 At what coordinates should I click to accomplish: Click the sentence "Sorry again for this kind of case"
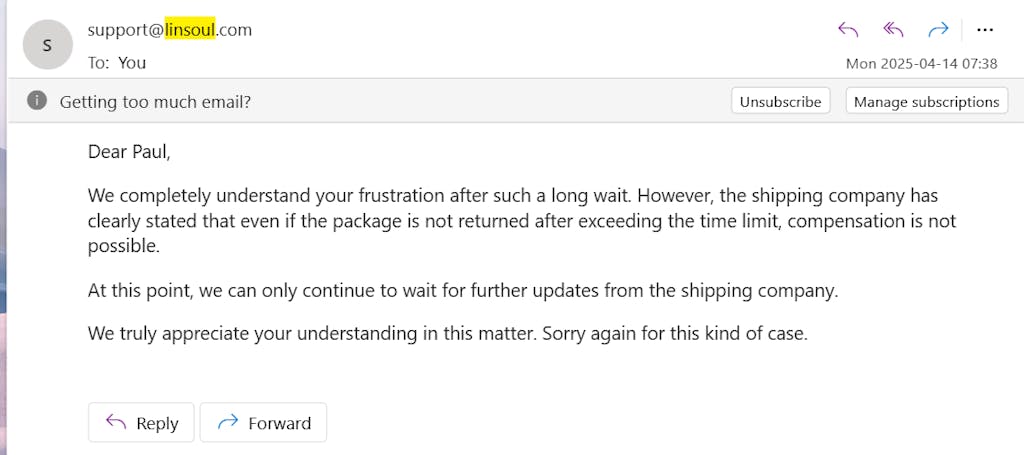[x=675, y=334]
